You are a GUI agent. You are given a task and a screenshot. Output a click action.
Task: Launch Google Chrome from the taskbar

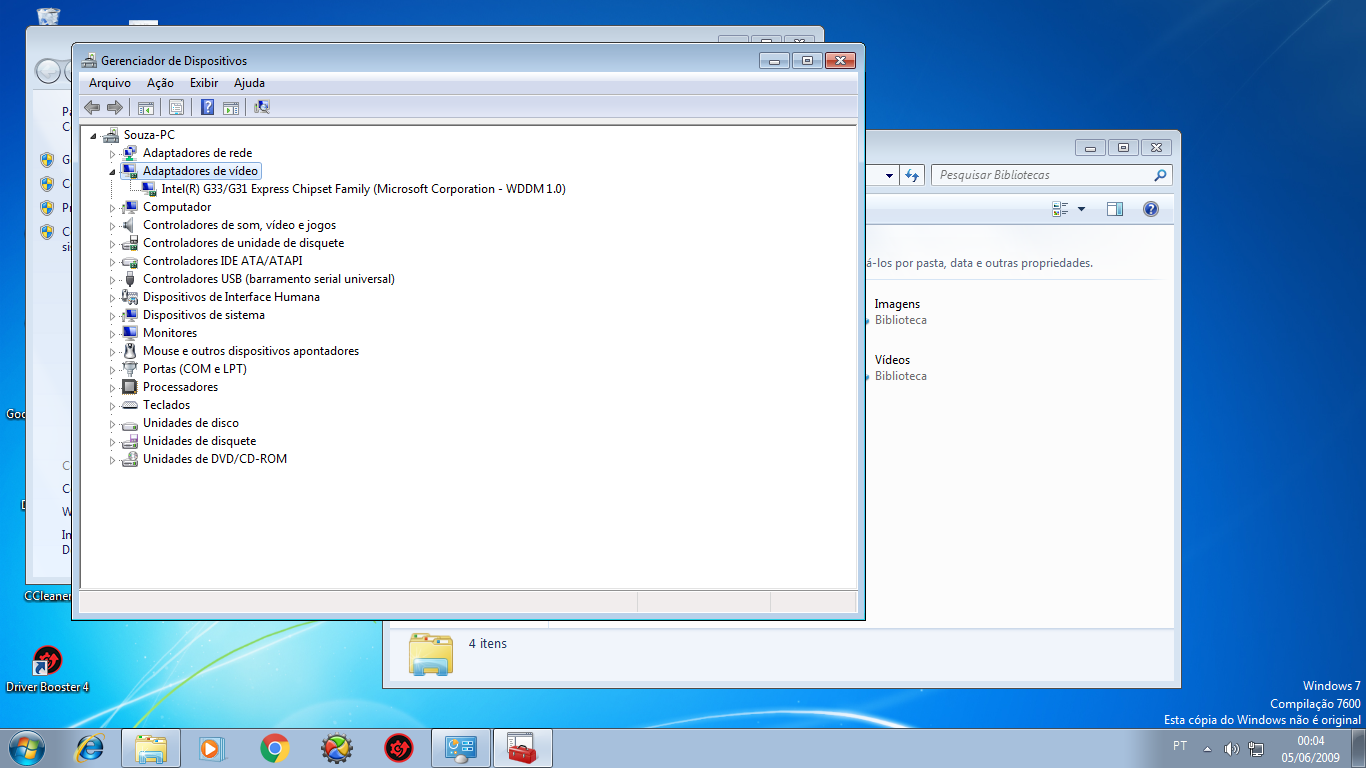tap(275, 748)
